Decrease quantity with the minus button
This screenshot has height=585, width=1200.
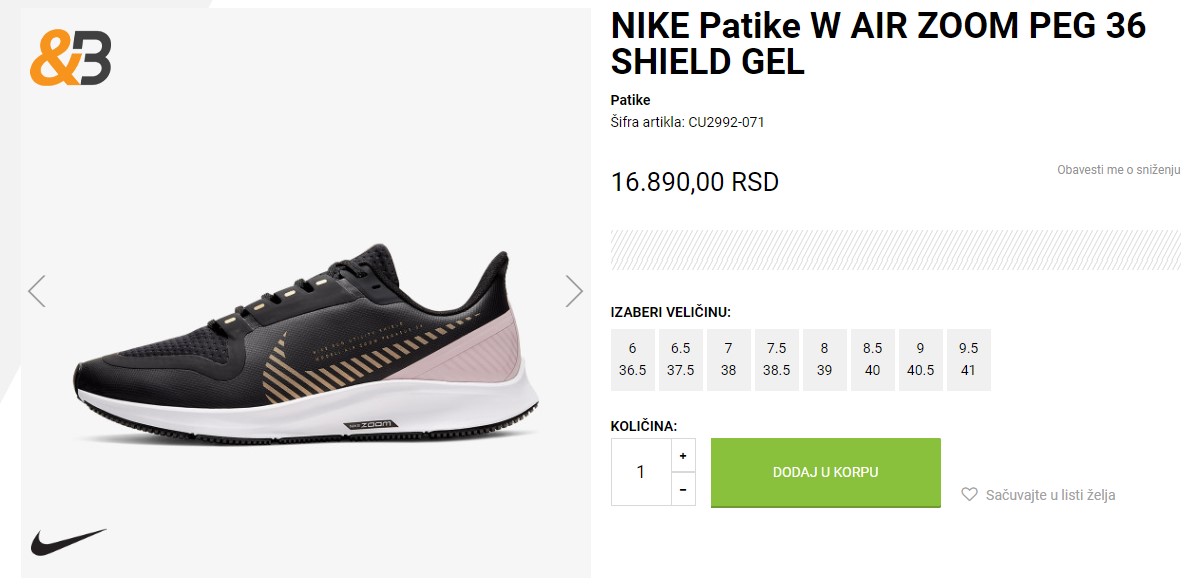683,490
